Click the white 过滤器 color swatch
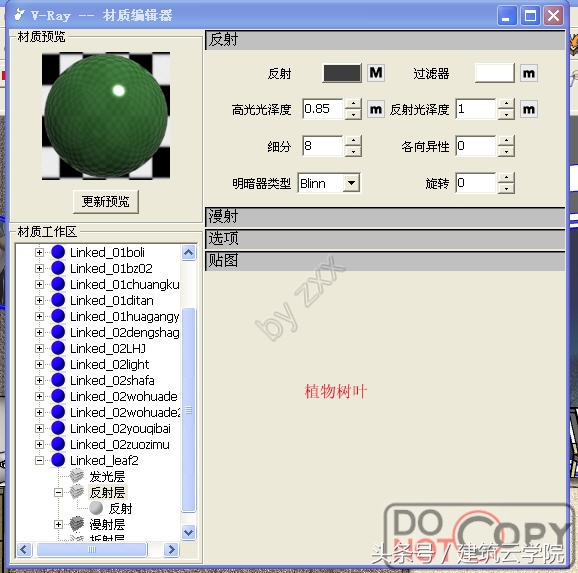Viewport: 578px width, 573px height. click(494, 73)
